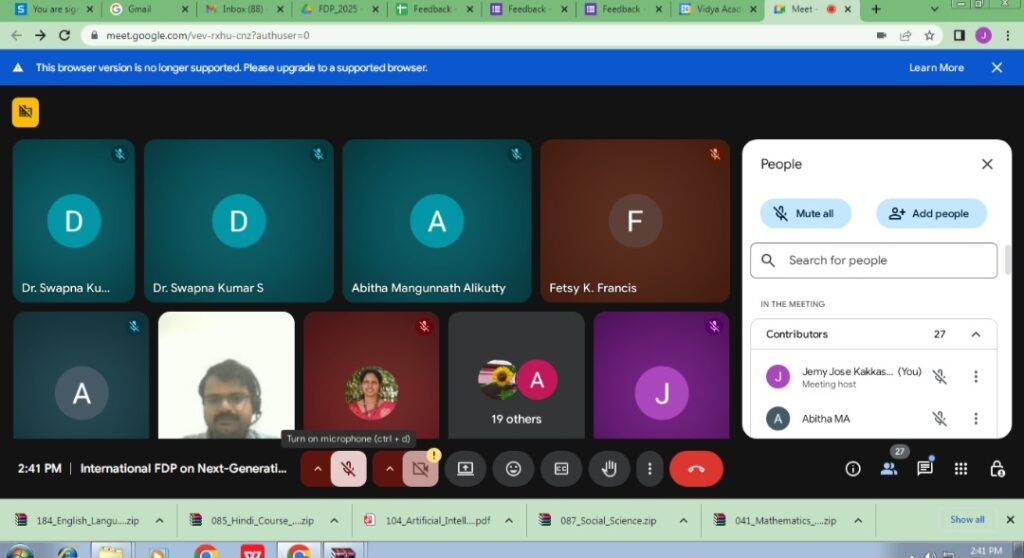Open the emoji reactions button
Screen dimensions: 1024x558
click(x=513, y=468)
